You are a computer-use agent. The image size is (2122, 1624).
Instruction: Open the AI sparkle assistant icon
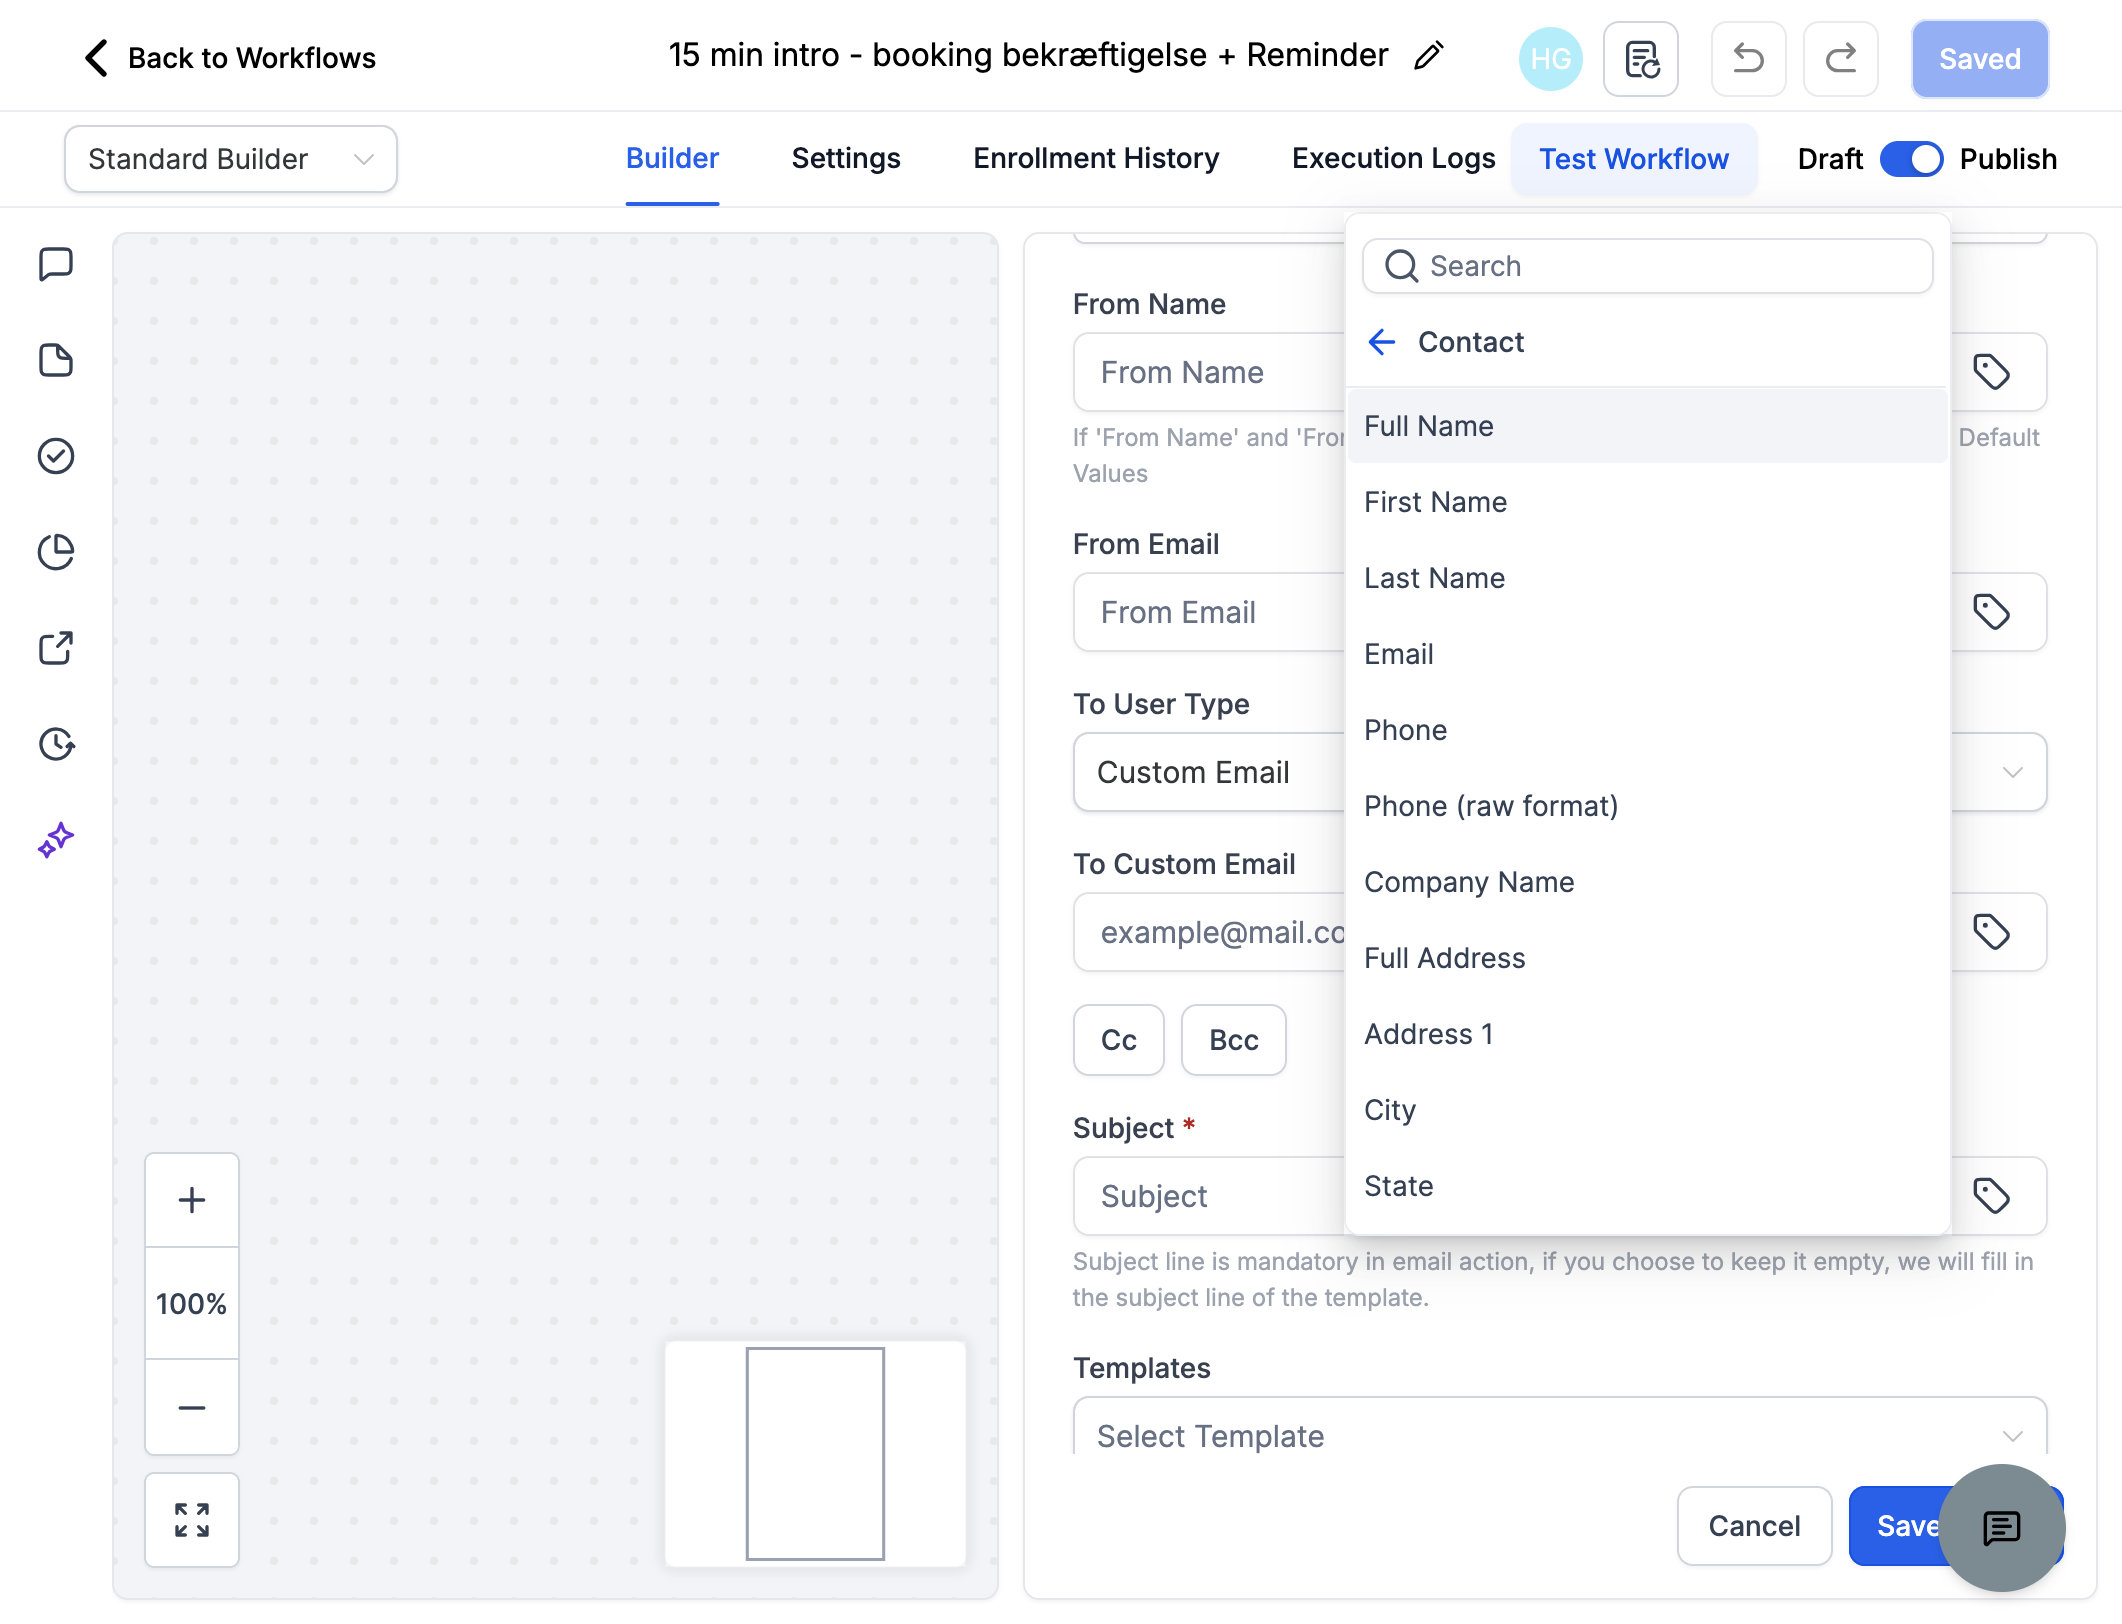pyautogui.click(x=56, y=840)
